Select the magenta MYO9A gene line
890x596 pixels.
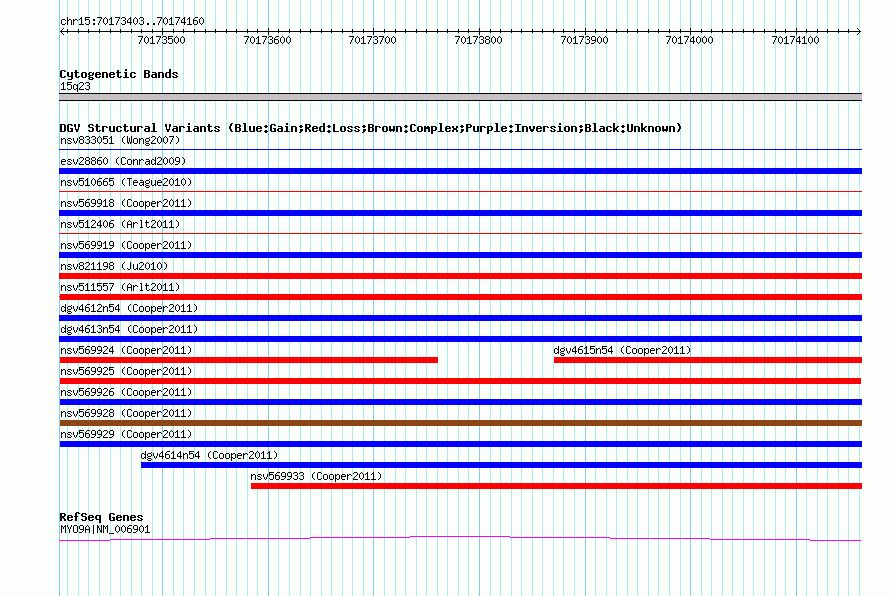tap(460, 538)
